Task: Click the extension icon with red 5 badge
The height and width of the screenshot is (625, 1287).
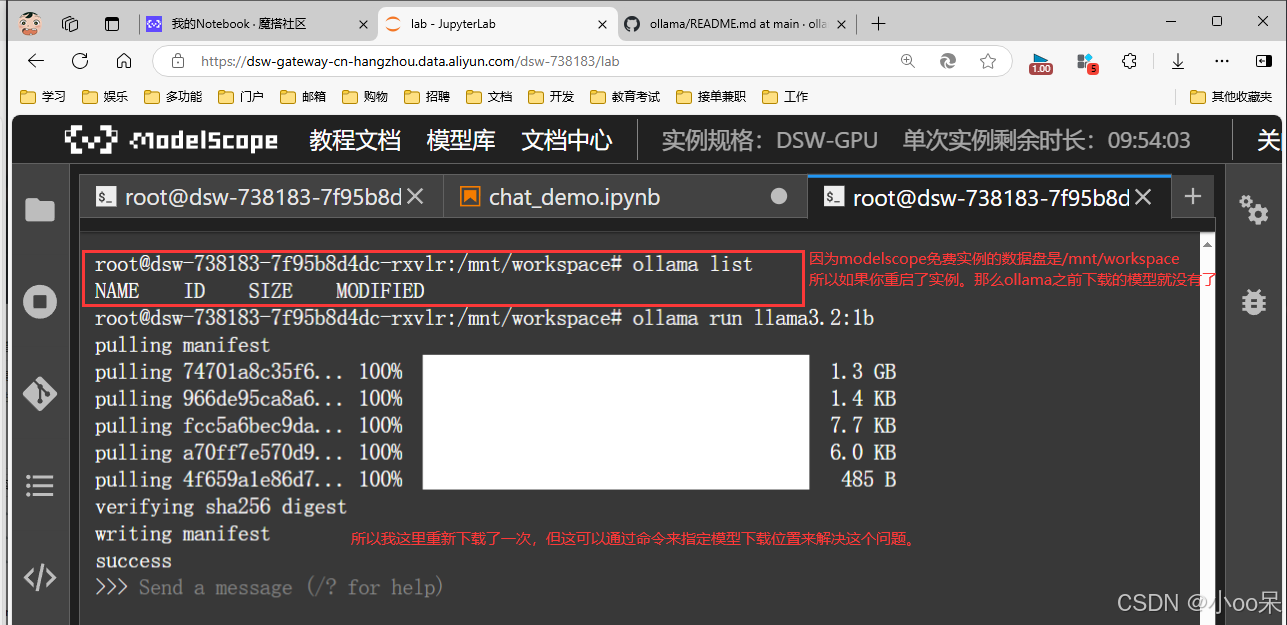Action: coord(1086,63)
